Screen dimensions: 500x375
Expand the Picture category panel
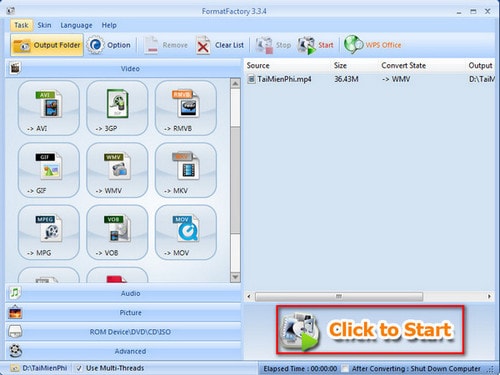coord(123,313)
